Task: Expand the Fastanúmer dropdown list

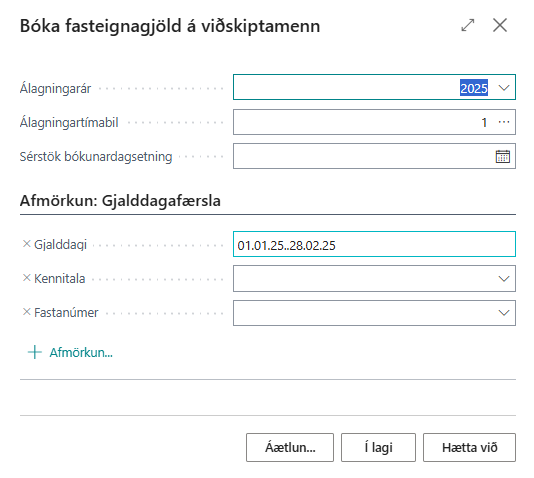Action: [504, 313]
